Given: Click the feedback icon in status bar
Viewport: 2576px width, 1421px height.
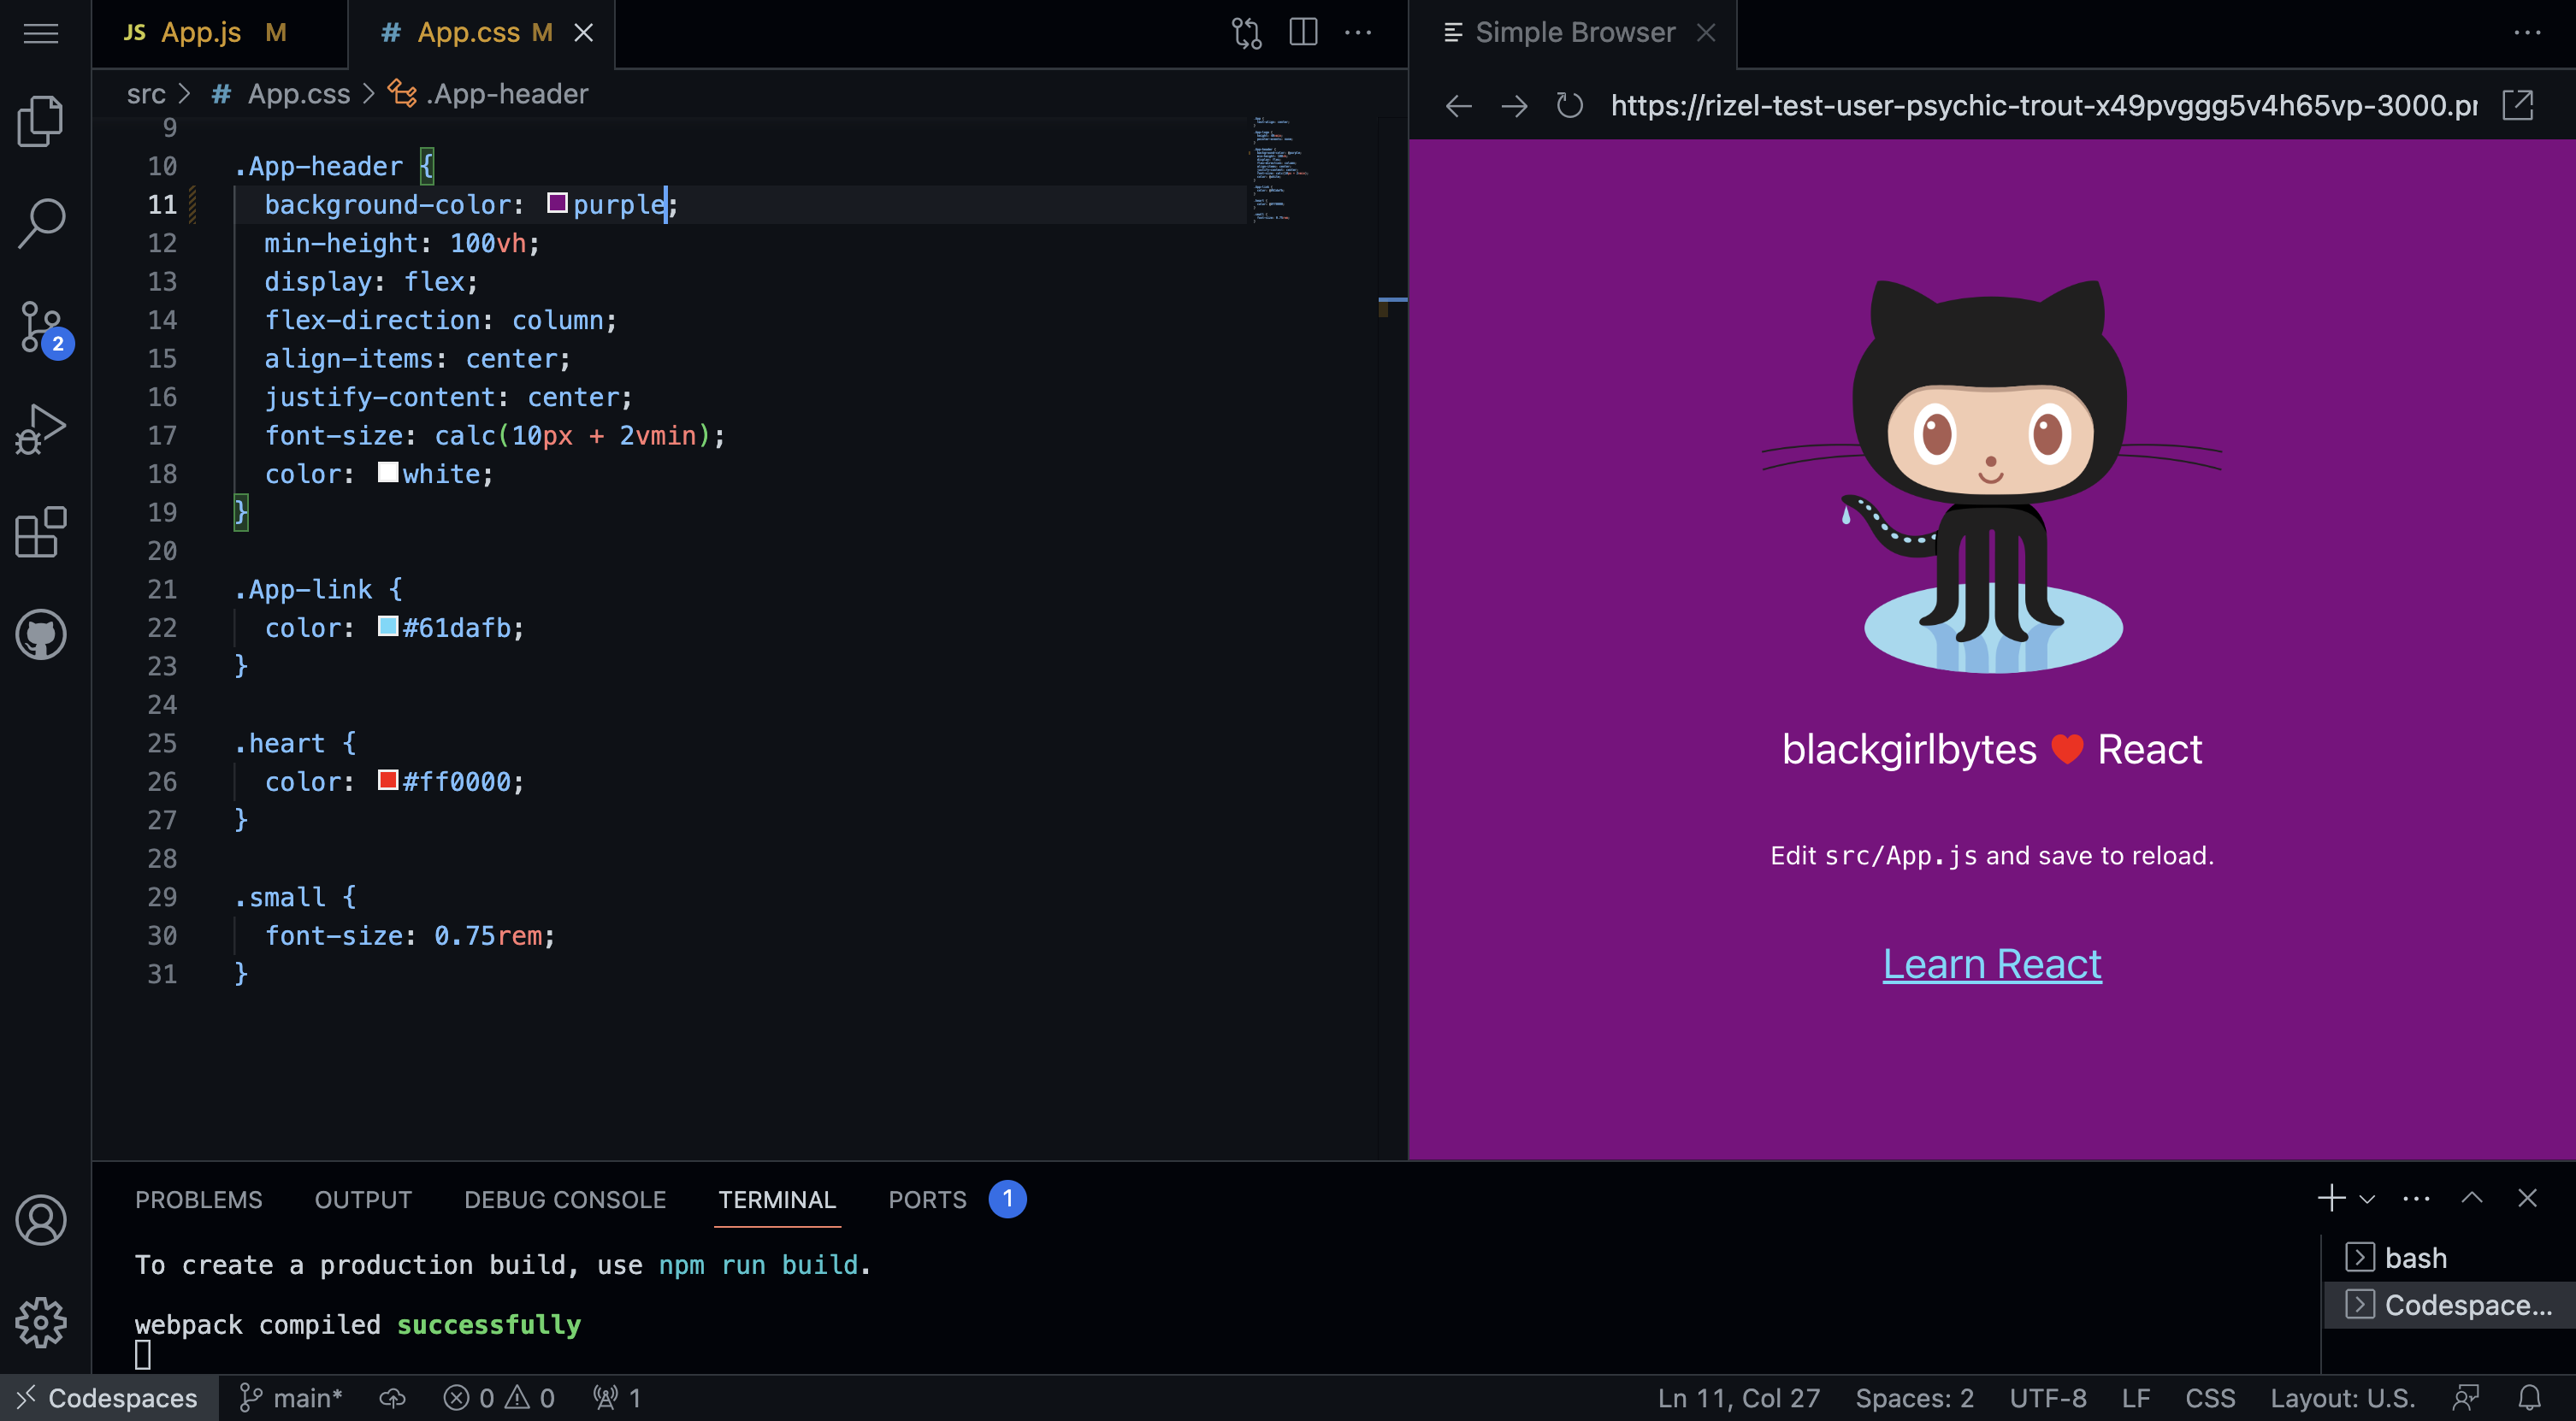Looking at the screenshot, I should pyautogui.click(x=2466, y=1398).
